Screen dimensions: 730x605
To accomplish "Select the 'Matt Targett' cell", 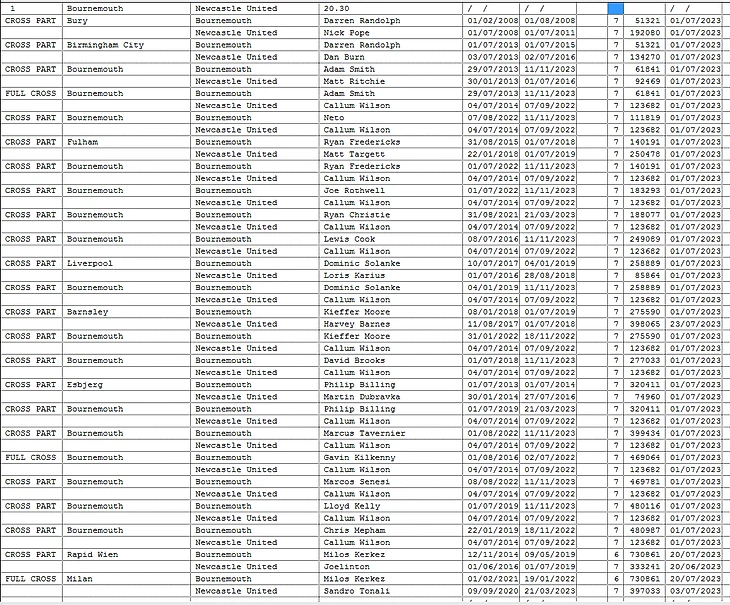I will (391, 154).
